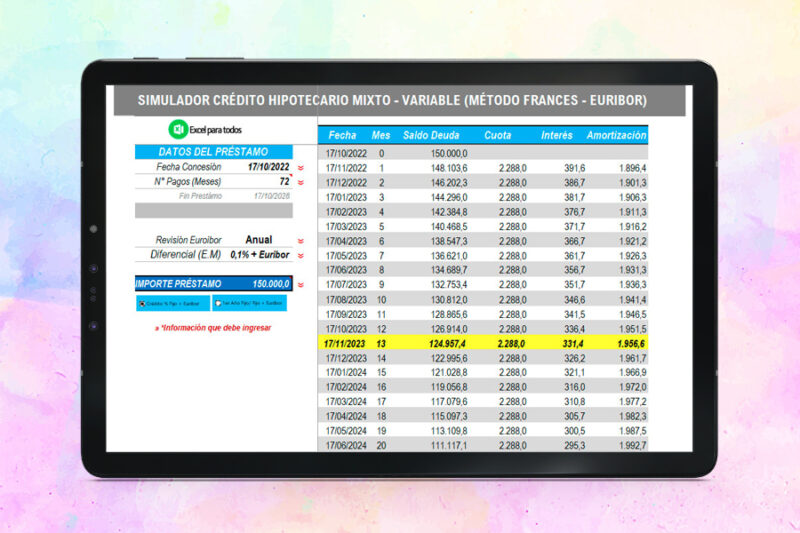Select the date cell 17/04/2024
Image resolution: width=800 pixels, height=533 pixels.
pos(346,417)
